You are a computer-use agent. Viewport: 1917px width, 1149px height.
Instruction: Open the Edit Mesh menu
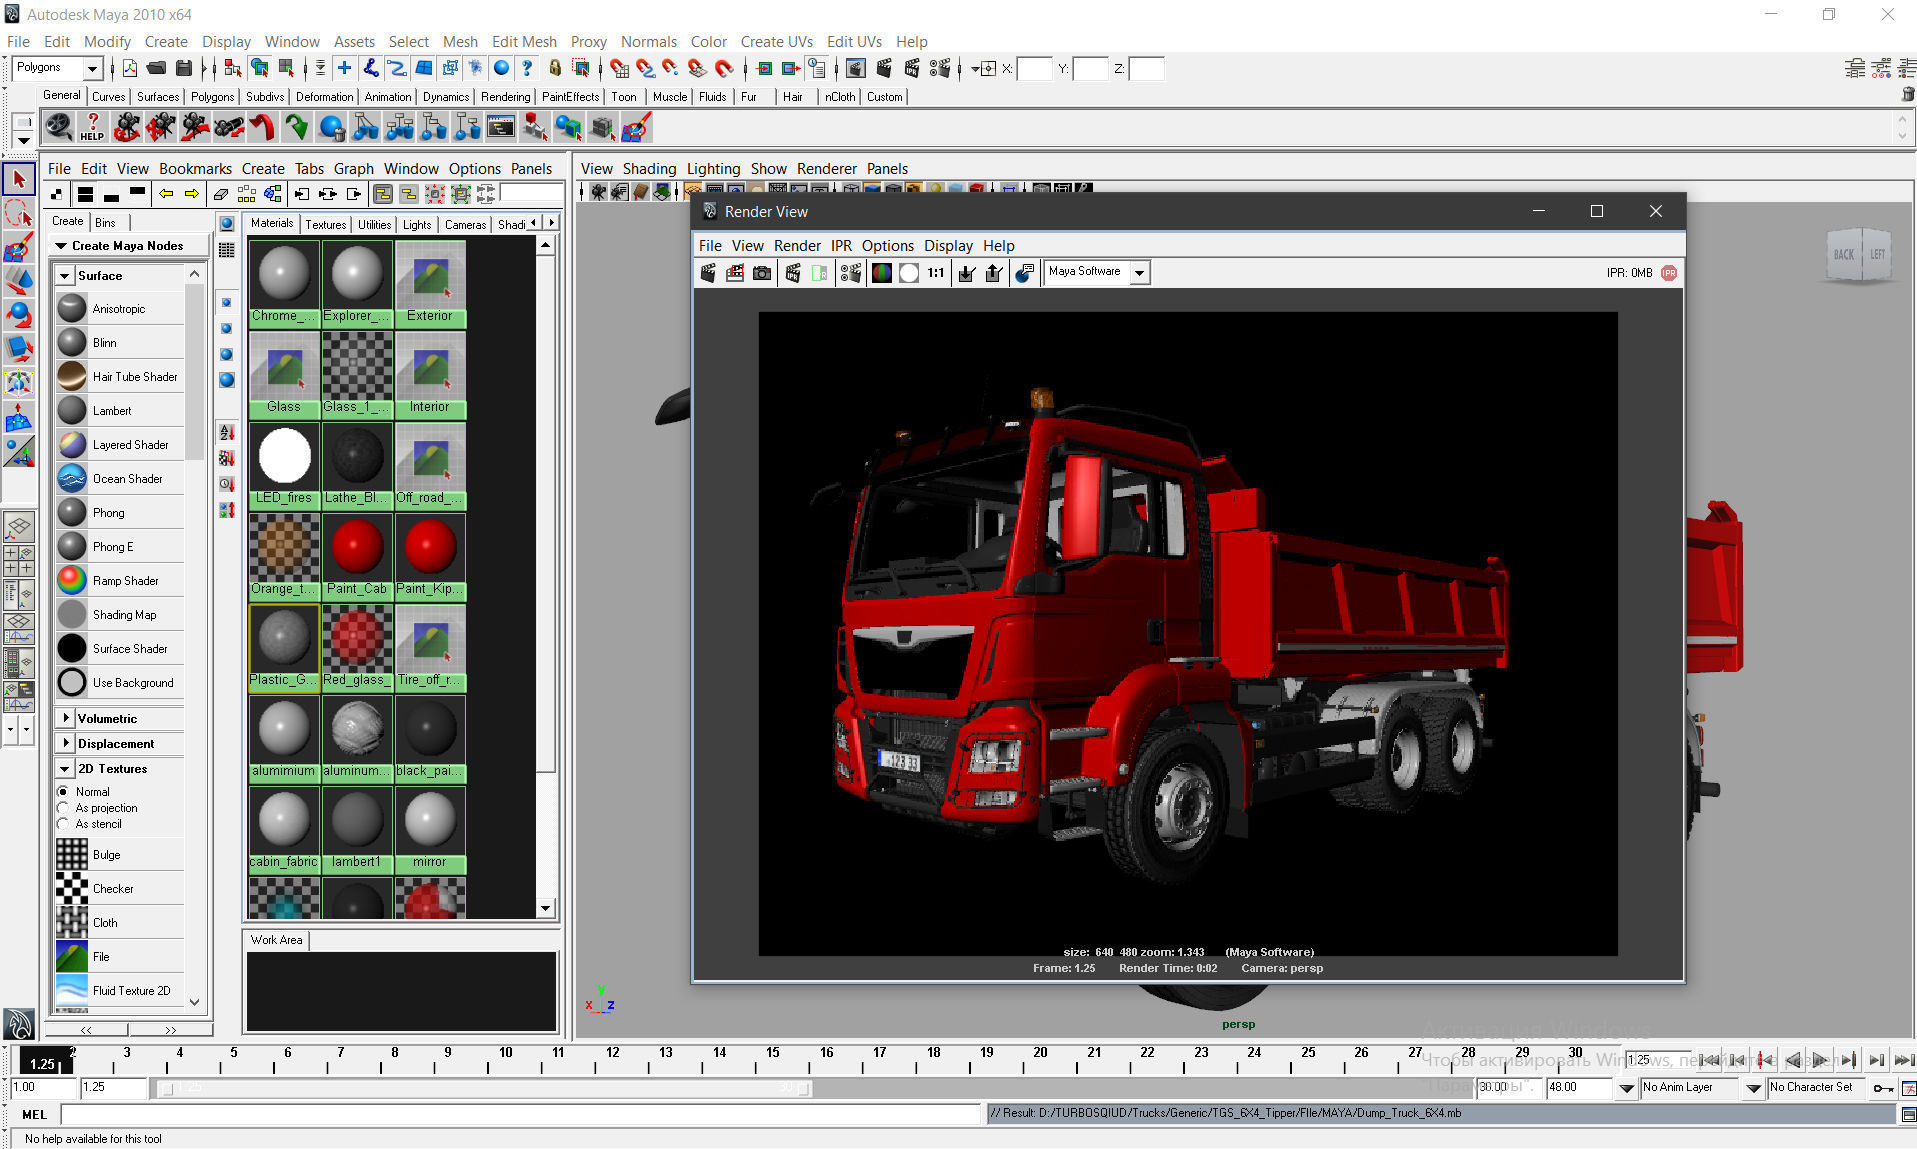click(x=524, y=41)
